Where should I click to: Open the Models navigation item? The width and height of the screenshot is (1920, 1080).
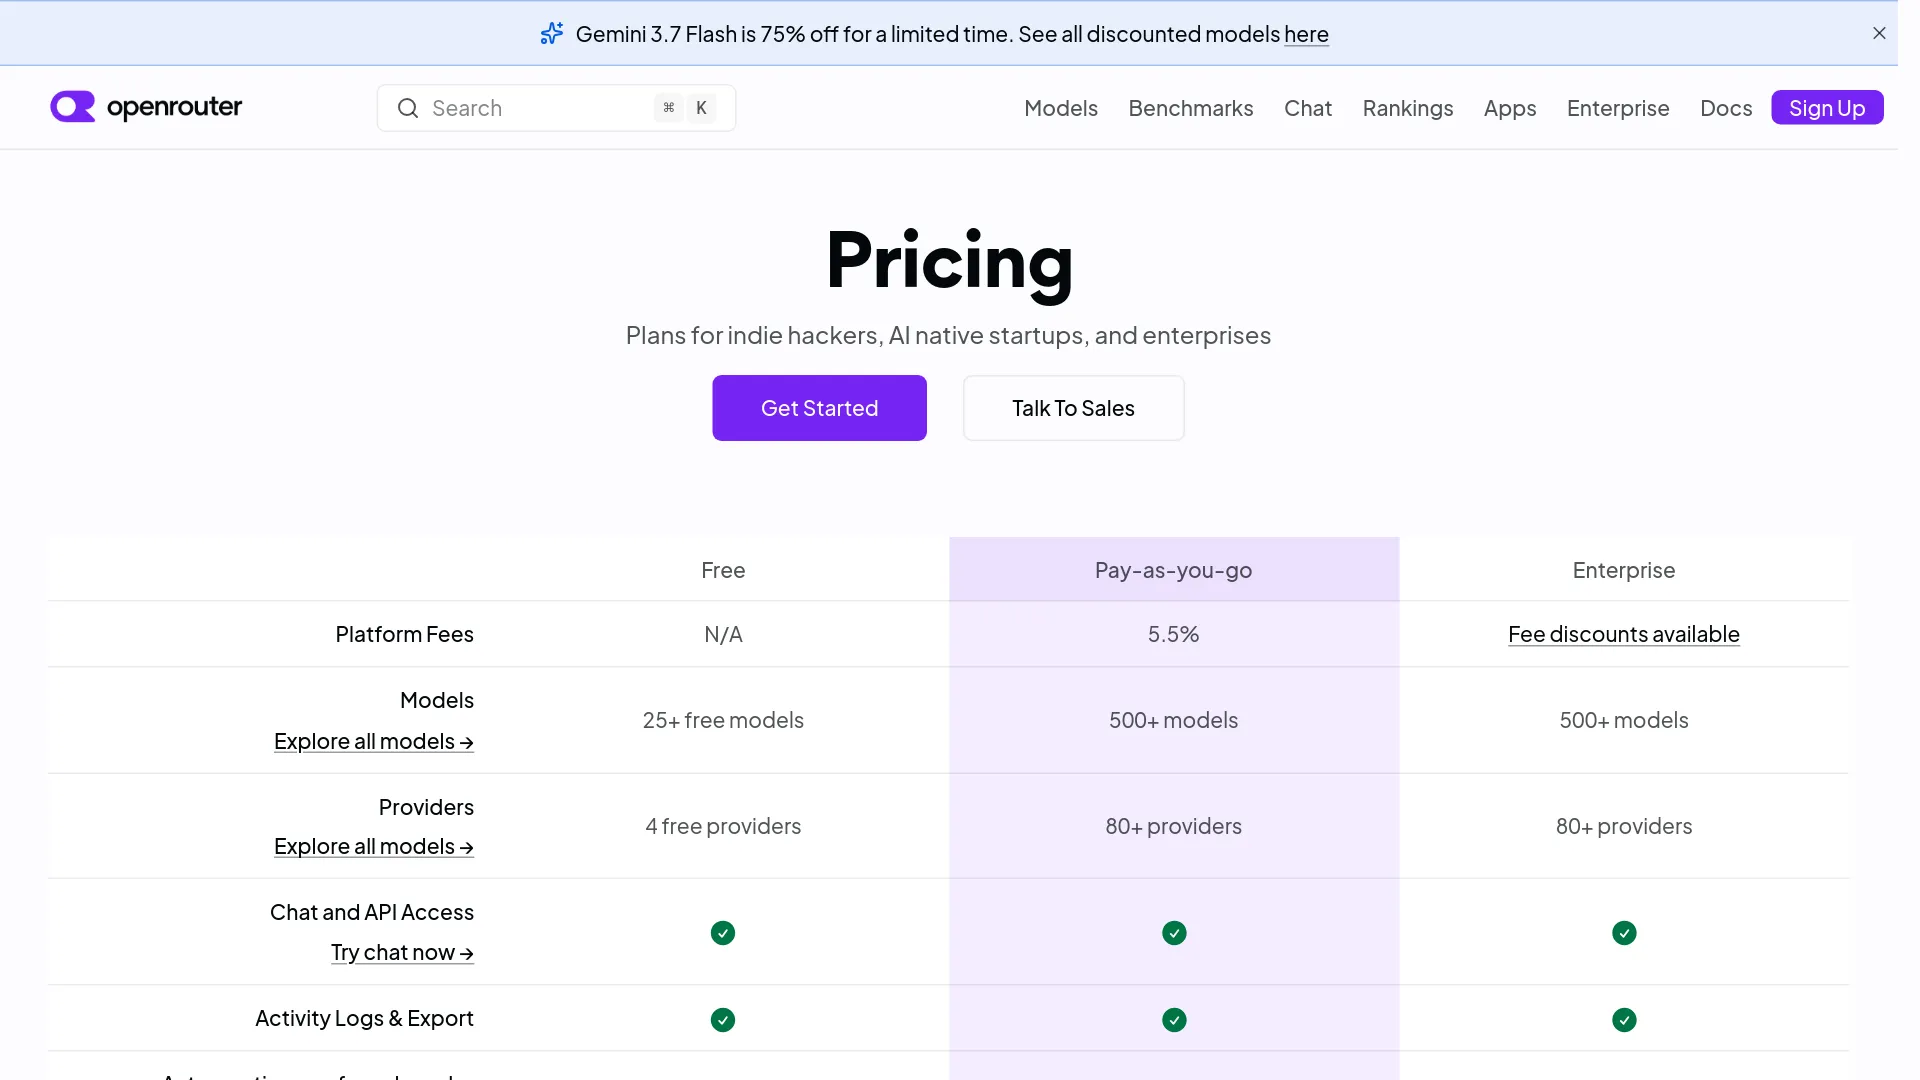[x=1061, y=108]
